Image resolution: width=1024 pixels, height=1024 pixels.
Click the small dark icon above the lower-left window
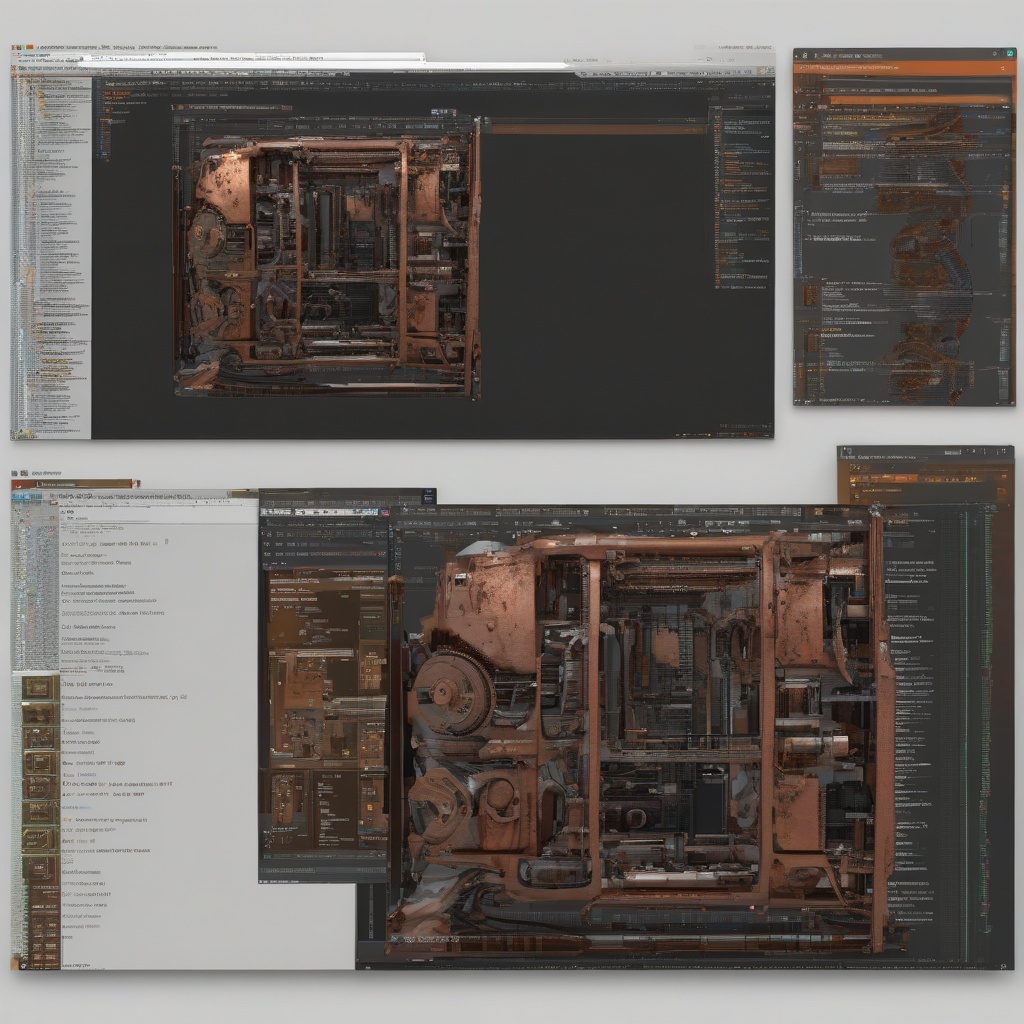(x=19, y=473)
